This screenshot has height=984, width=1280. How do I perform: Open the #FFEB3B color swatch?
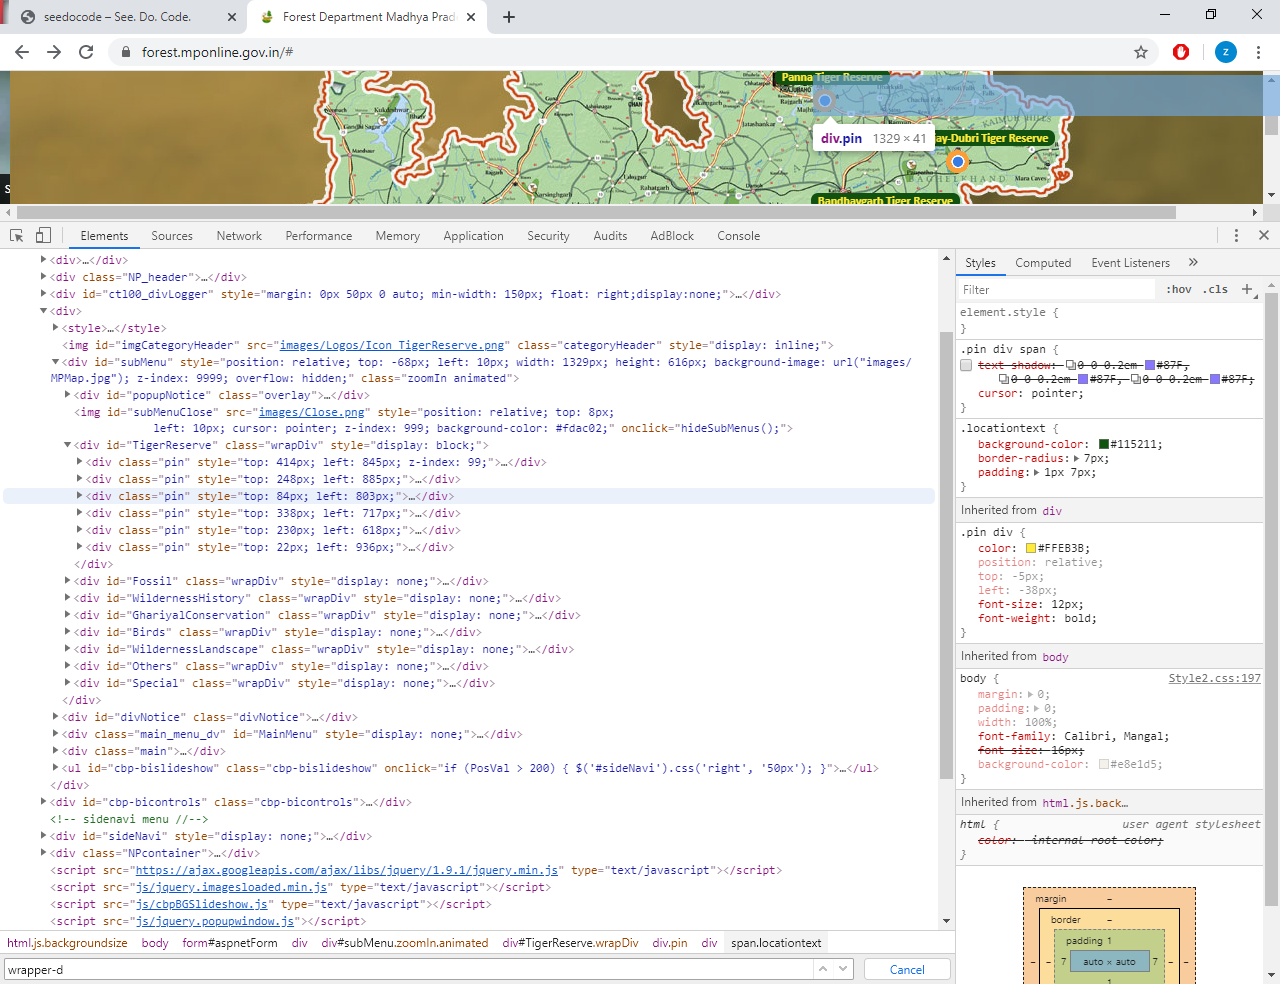coord(1031,548)
